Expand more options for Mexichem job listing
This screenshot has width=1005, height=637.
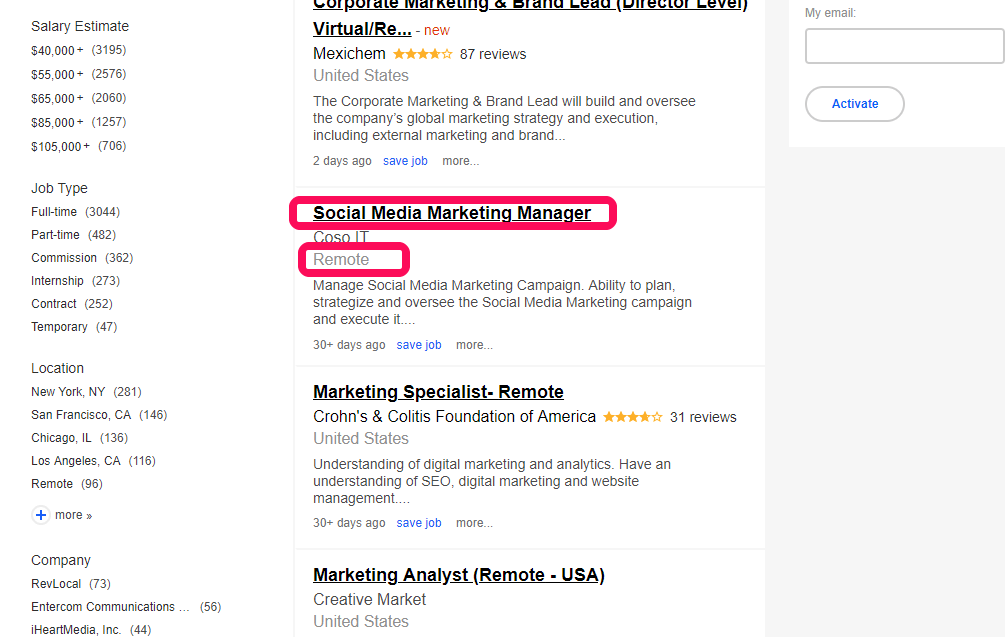coord(460,161)
